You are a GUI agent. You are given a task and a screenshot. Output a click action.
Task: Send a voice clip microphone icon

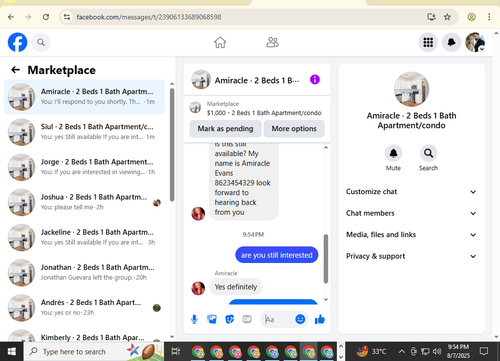(x=194, y=319)
